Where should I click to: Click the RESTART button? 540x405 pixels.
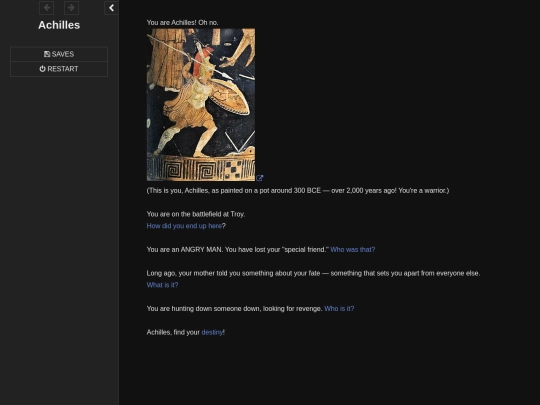coord(59,69)
